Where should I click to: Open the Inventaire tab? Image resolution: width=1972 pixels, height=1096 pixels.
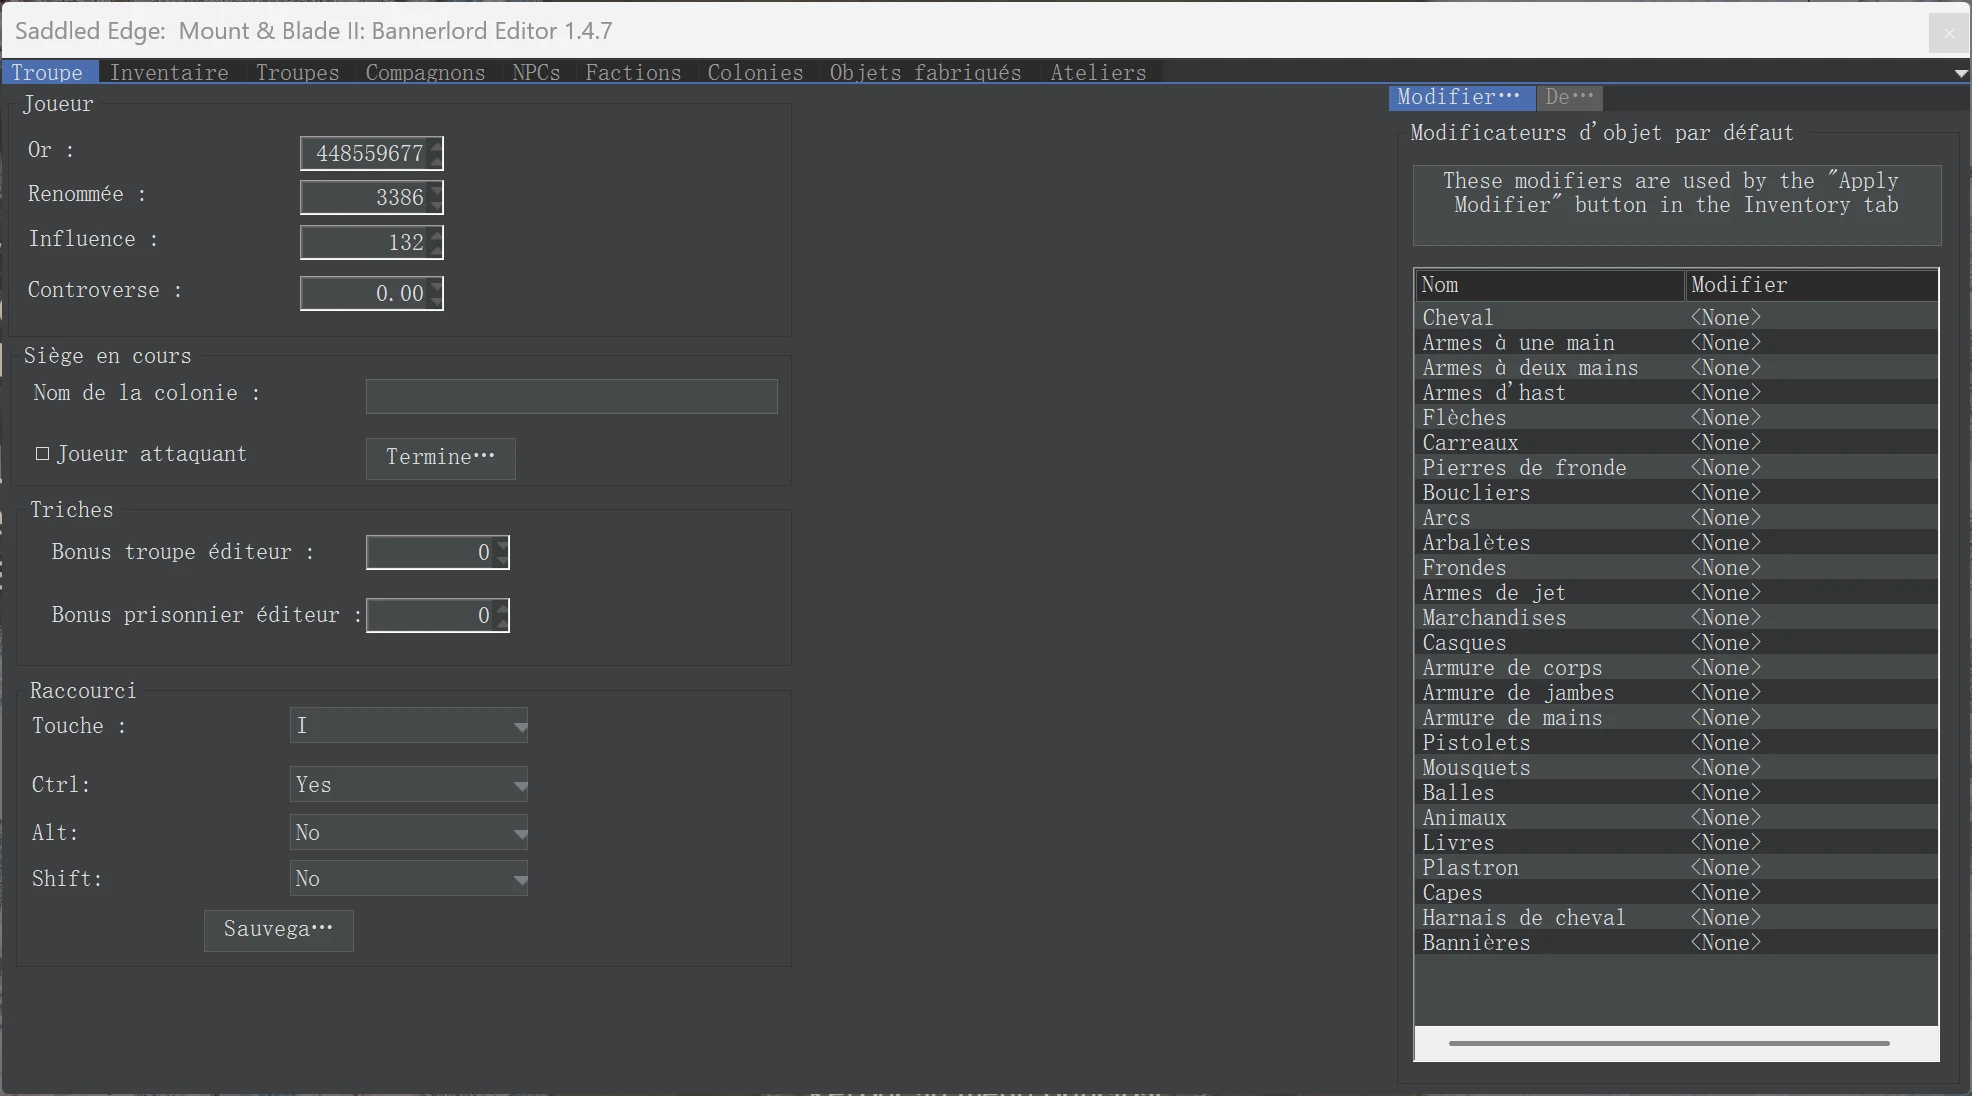[x=170, y=72]
